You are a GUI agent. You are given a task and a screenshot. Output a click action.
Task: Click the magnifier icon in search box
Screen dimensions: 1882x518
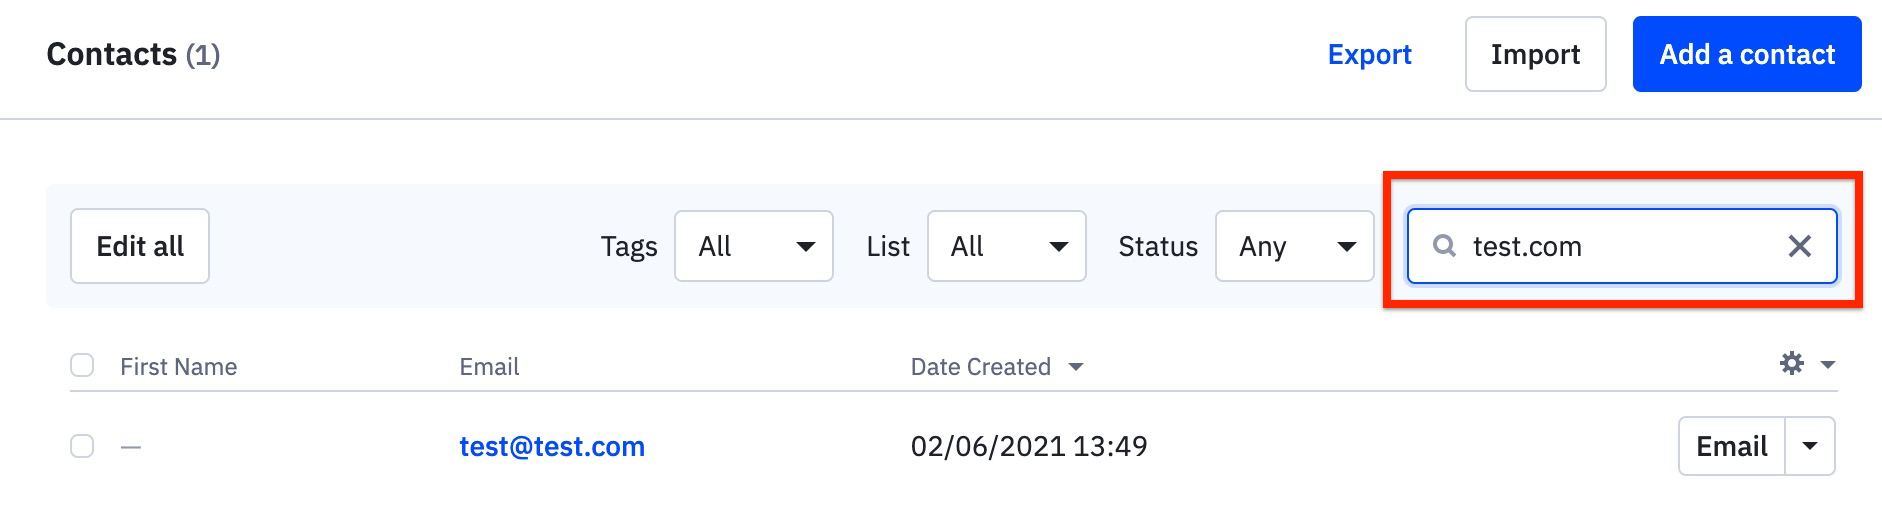coord(1444,246)
